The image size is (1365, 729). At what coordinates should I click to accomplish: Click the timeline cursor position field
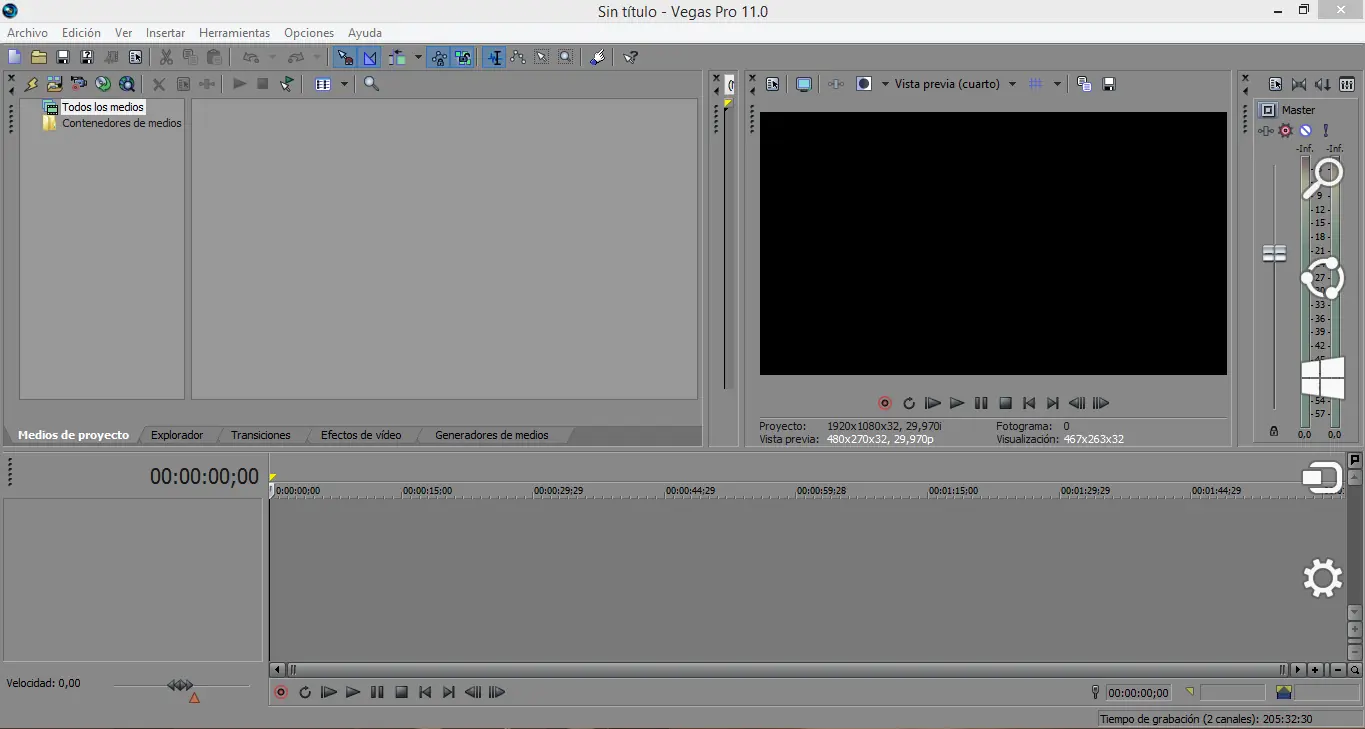(1138, 692)
